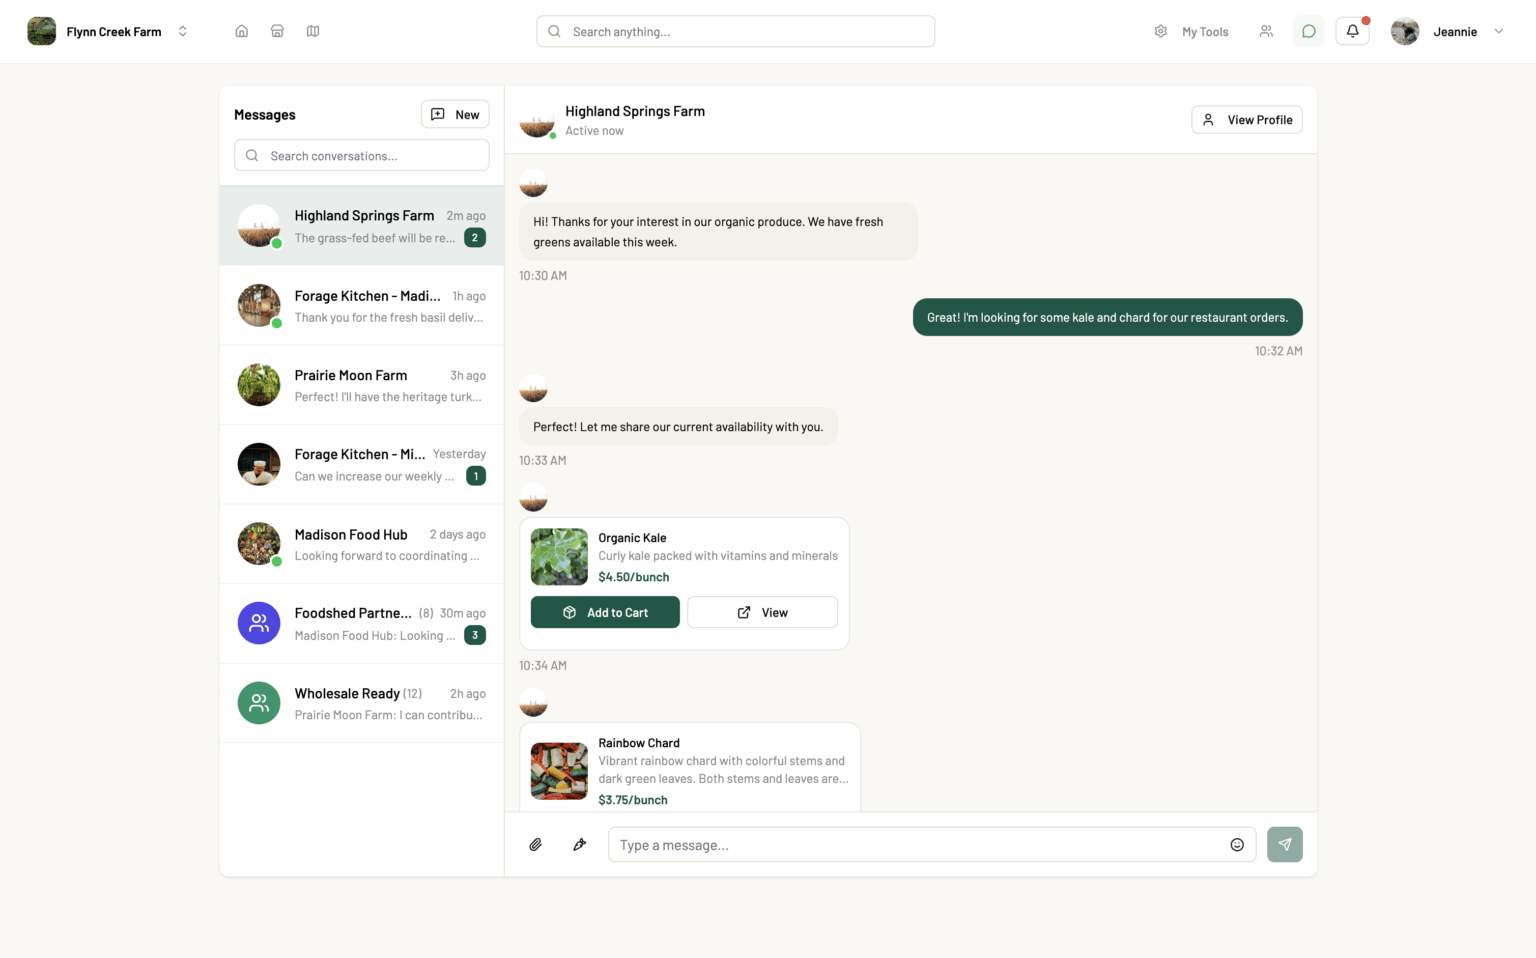
Task: Open the notifications bell
Action: [x=1352, y=31]
